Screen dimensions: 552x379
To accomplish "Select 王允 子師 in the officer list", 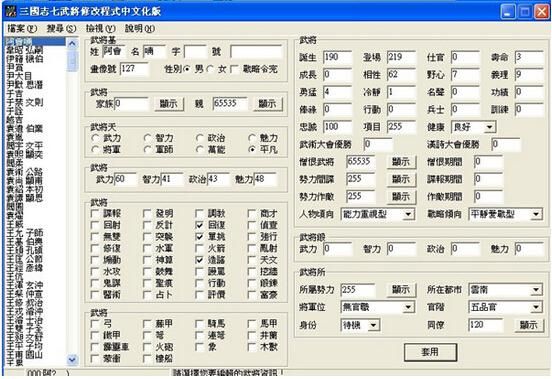I will [x=25, y=233].
